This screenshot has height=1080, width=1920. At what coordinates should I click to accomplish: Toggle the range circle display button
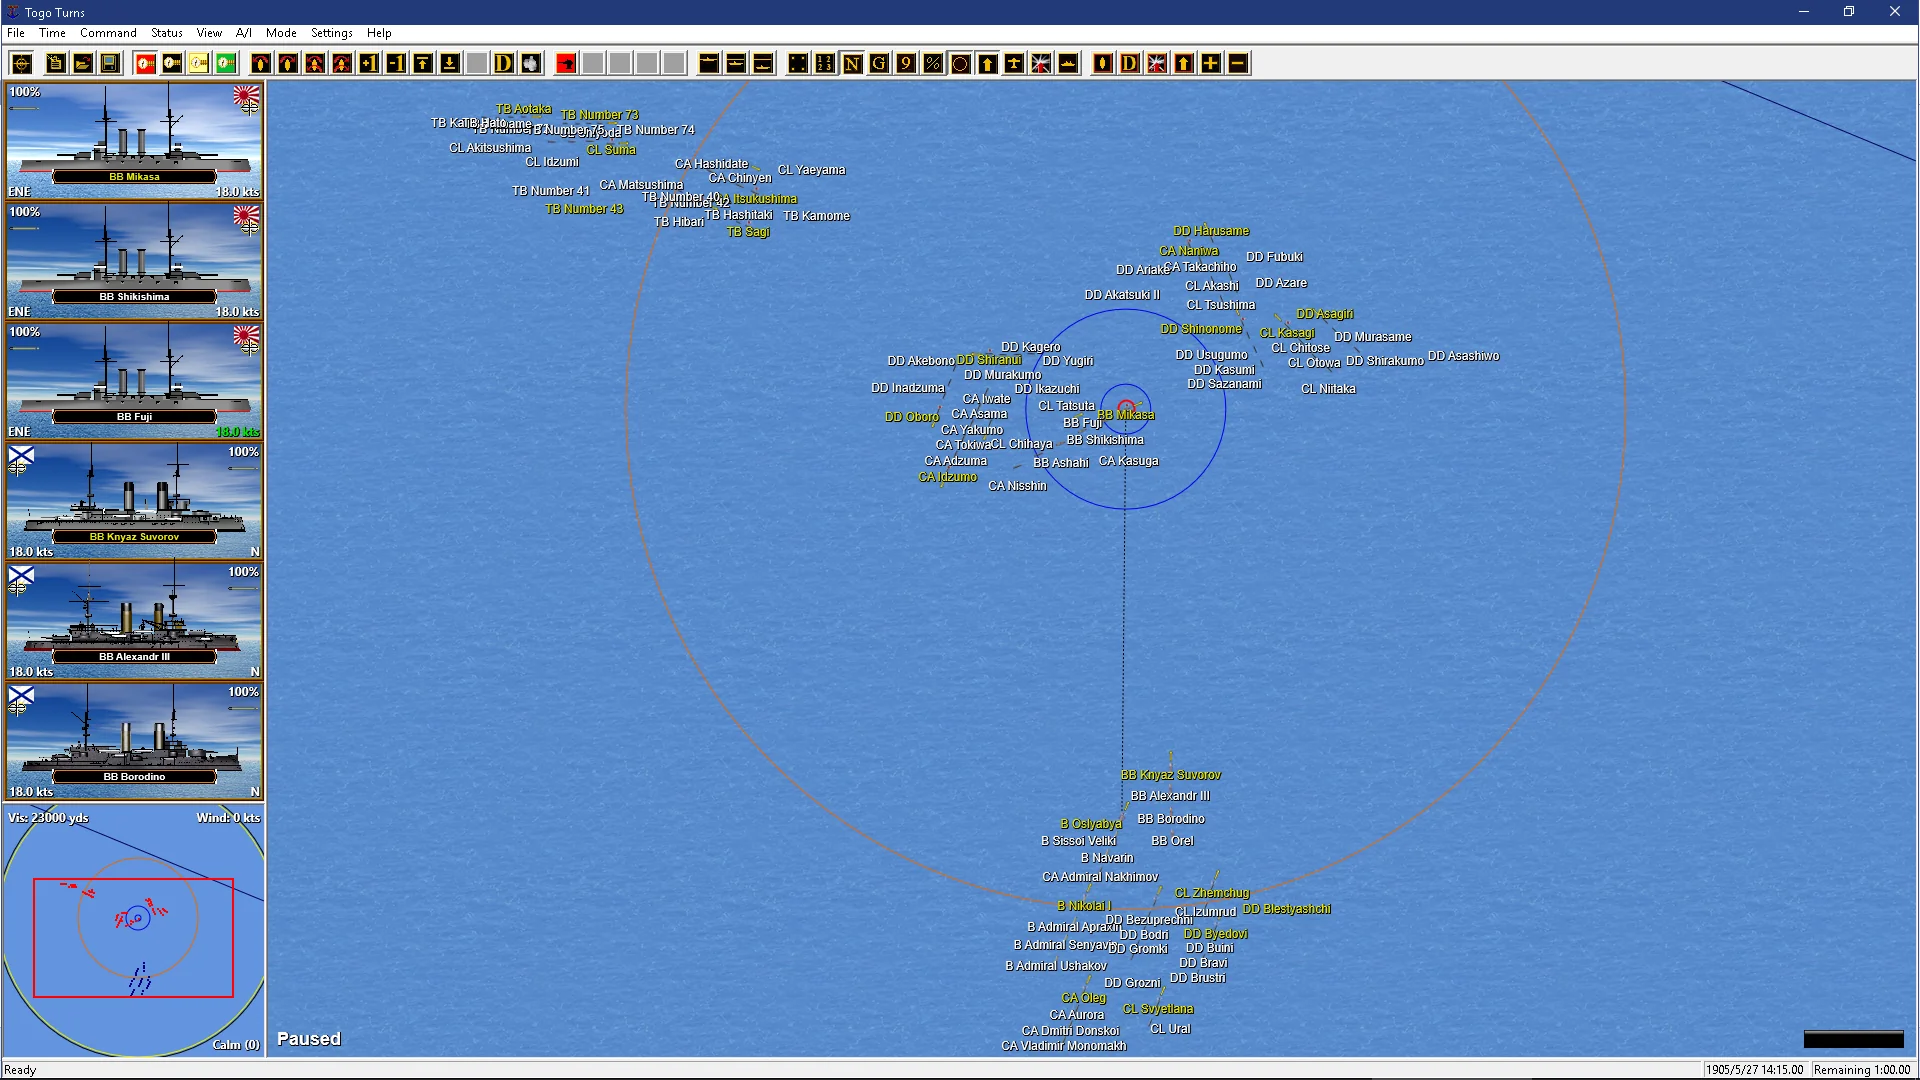pyautogui.click(x=960, y=64)
